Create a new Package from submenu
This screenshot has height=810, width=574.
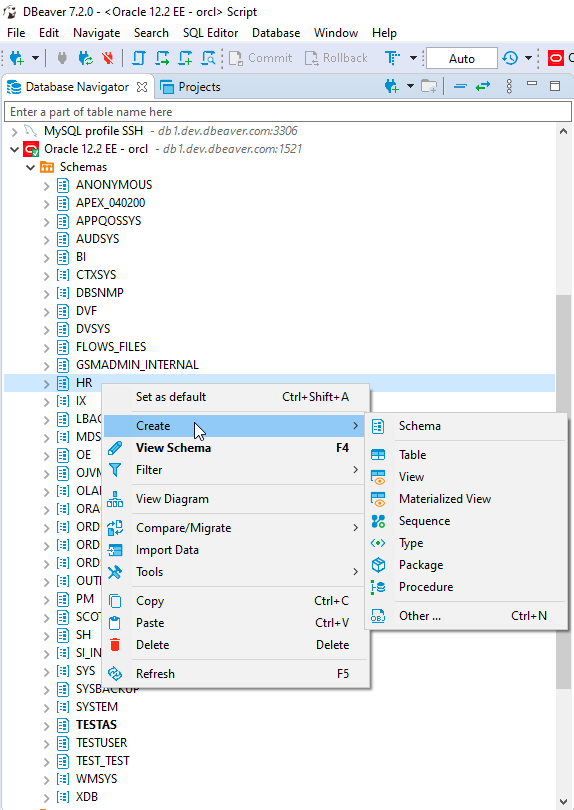click(466, 565)
